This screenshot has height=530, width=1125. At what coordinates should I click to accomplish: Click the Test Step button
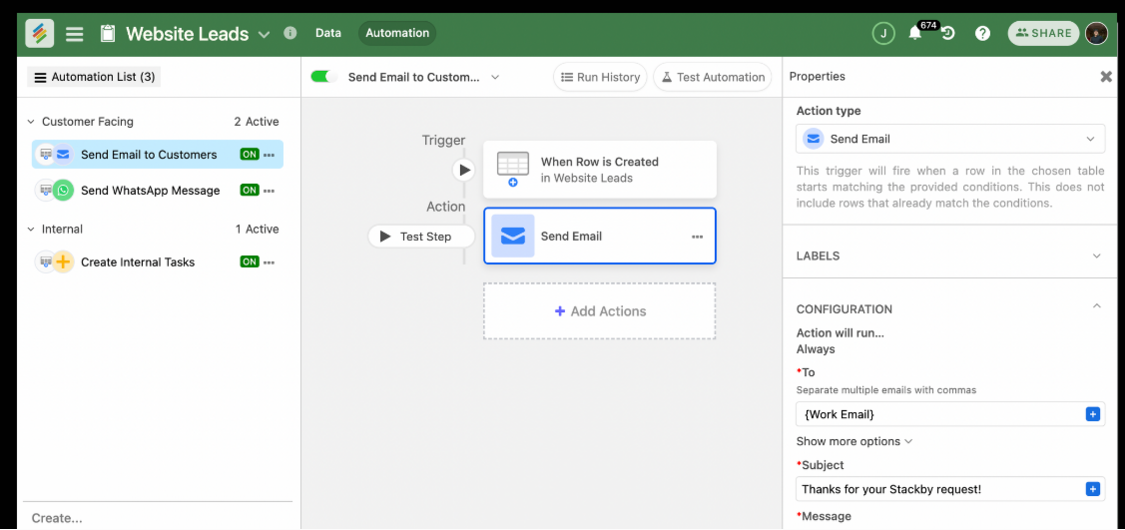[x=421, y=236]
